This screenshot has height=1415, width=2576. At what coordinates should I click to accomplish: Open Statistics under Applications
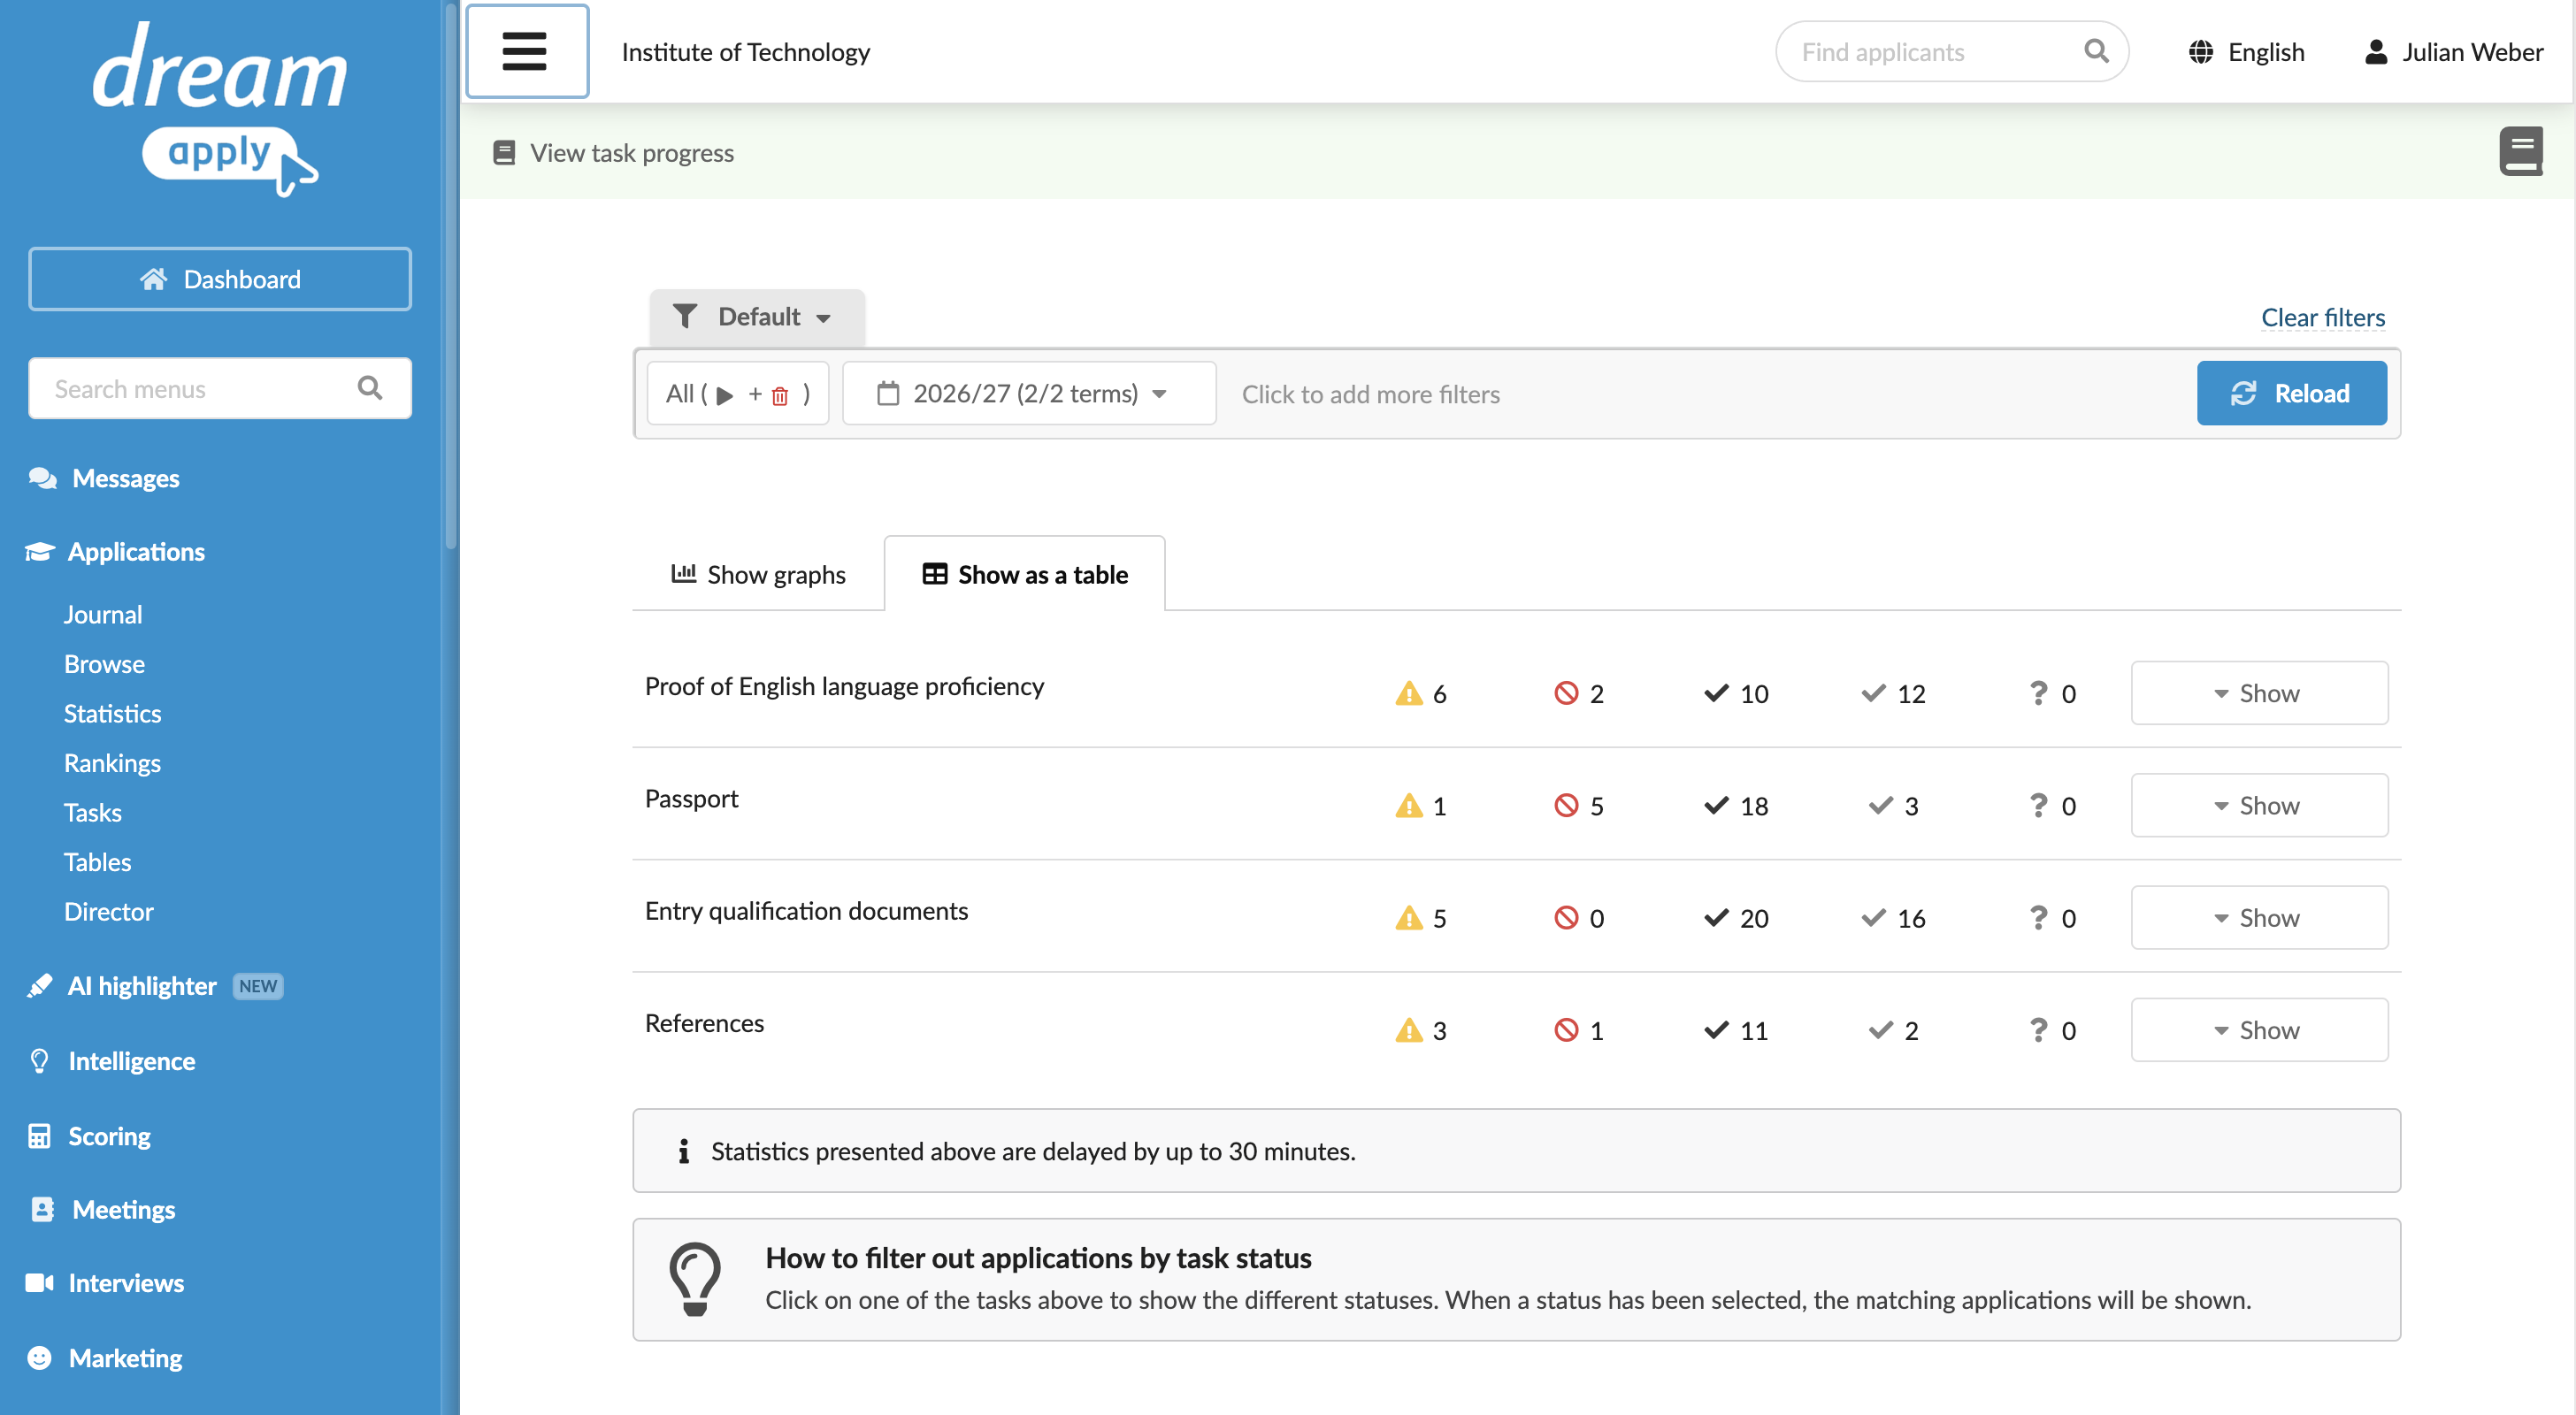tap(112, 713)
